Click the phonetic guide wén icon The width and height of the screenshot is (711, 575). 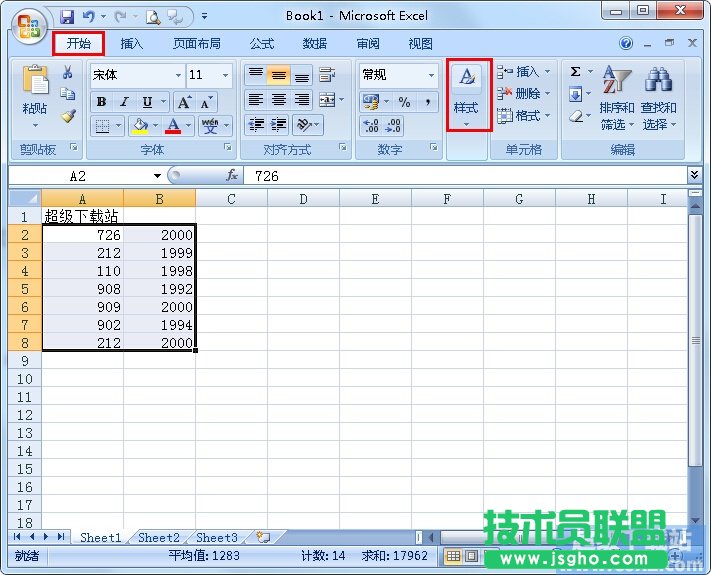[210, 126]
